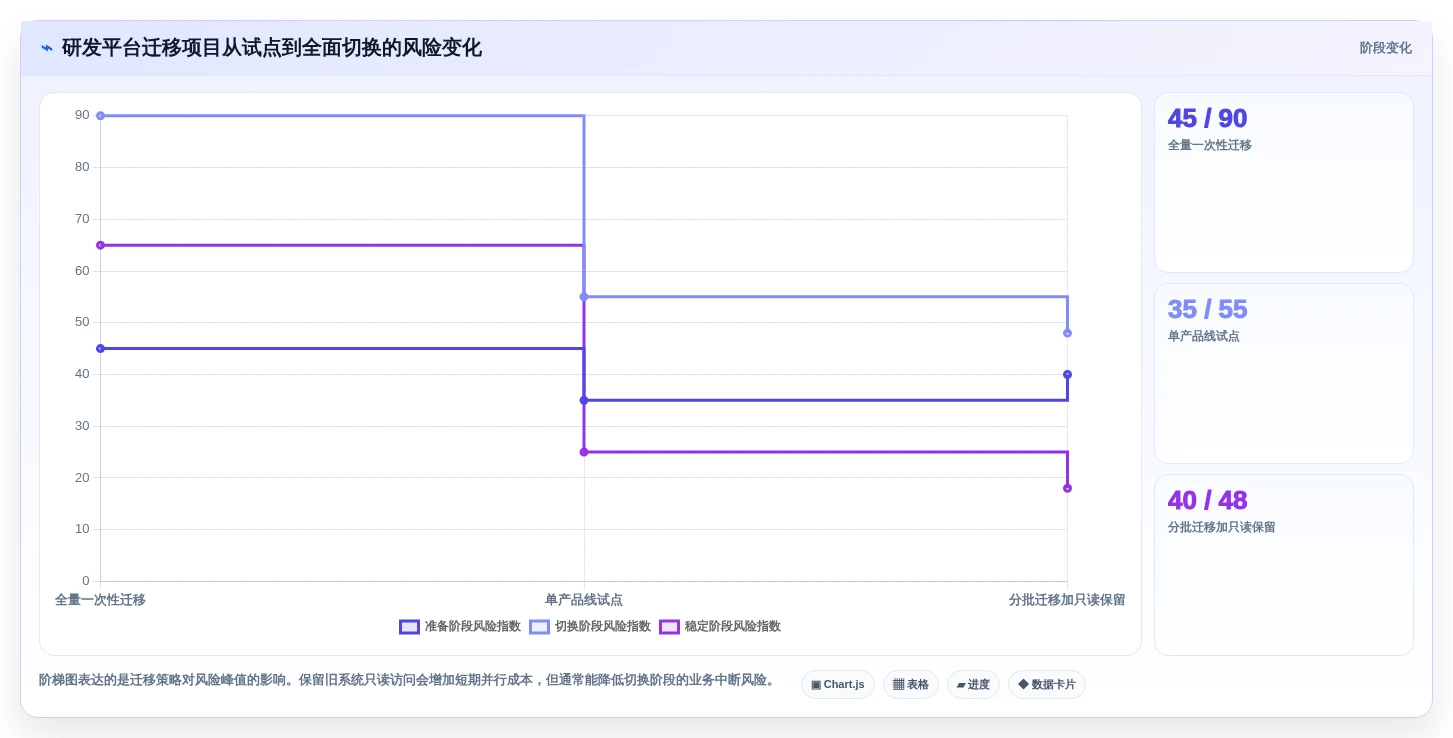Viewport: 1453px width, 738px height.
Task: Click the 稳定阶段风险指数 legend label
Action: [732, 627]
